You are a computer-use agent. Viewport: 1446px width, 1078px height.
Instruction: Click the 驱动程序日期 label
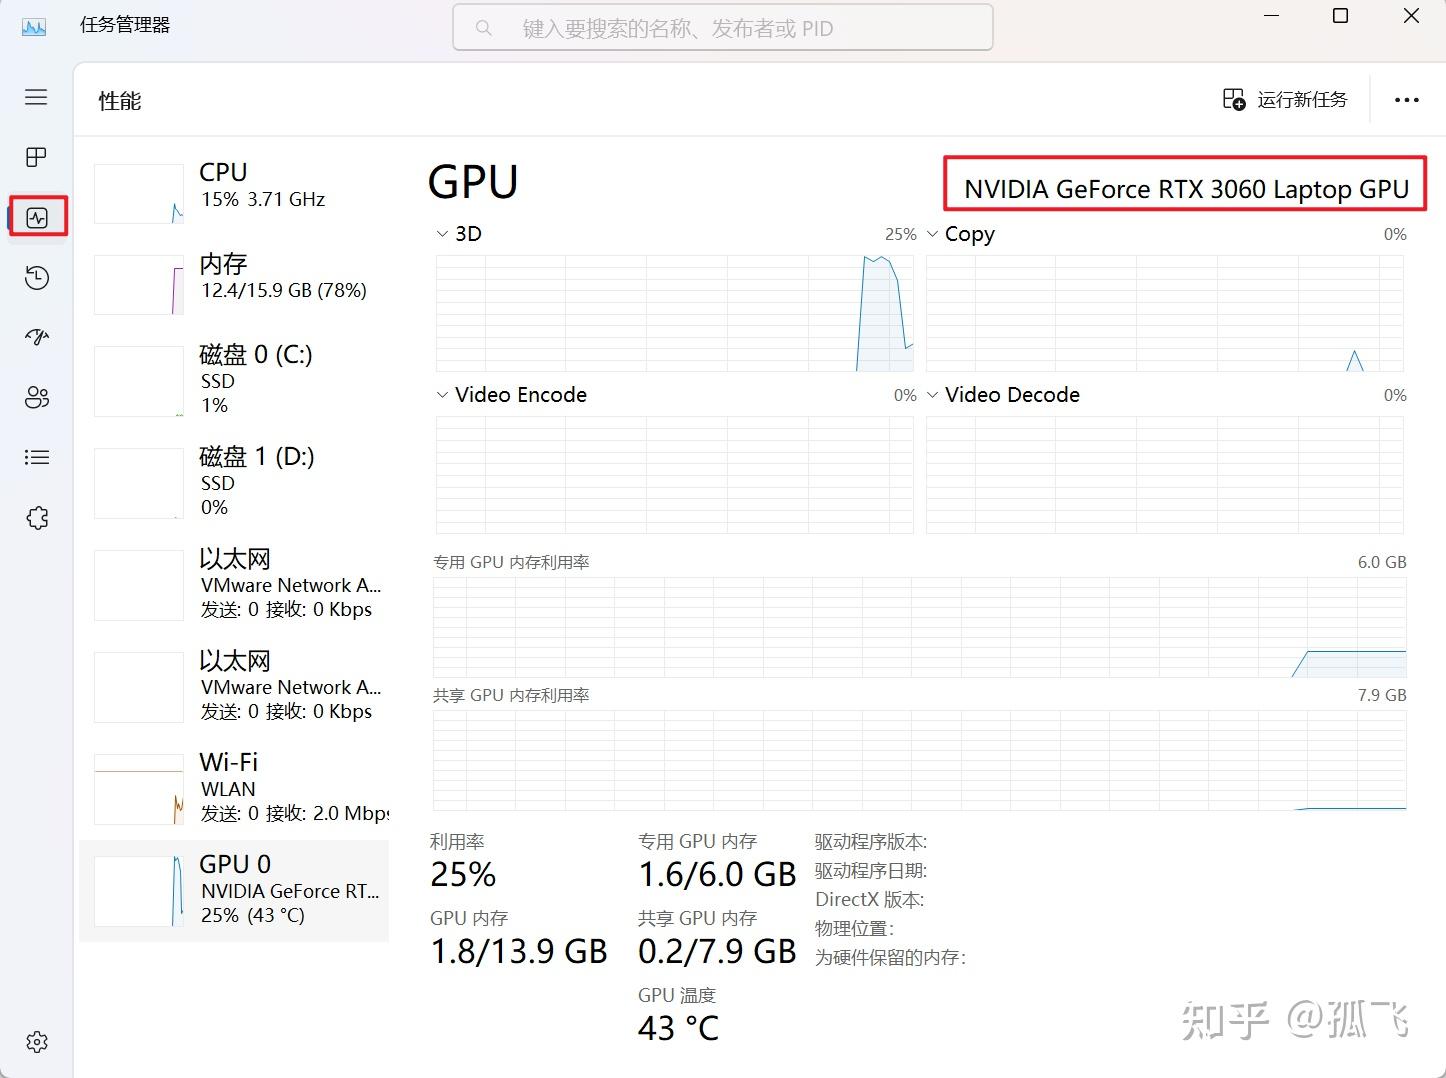coord(871,871)
